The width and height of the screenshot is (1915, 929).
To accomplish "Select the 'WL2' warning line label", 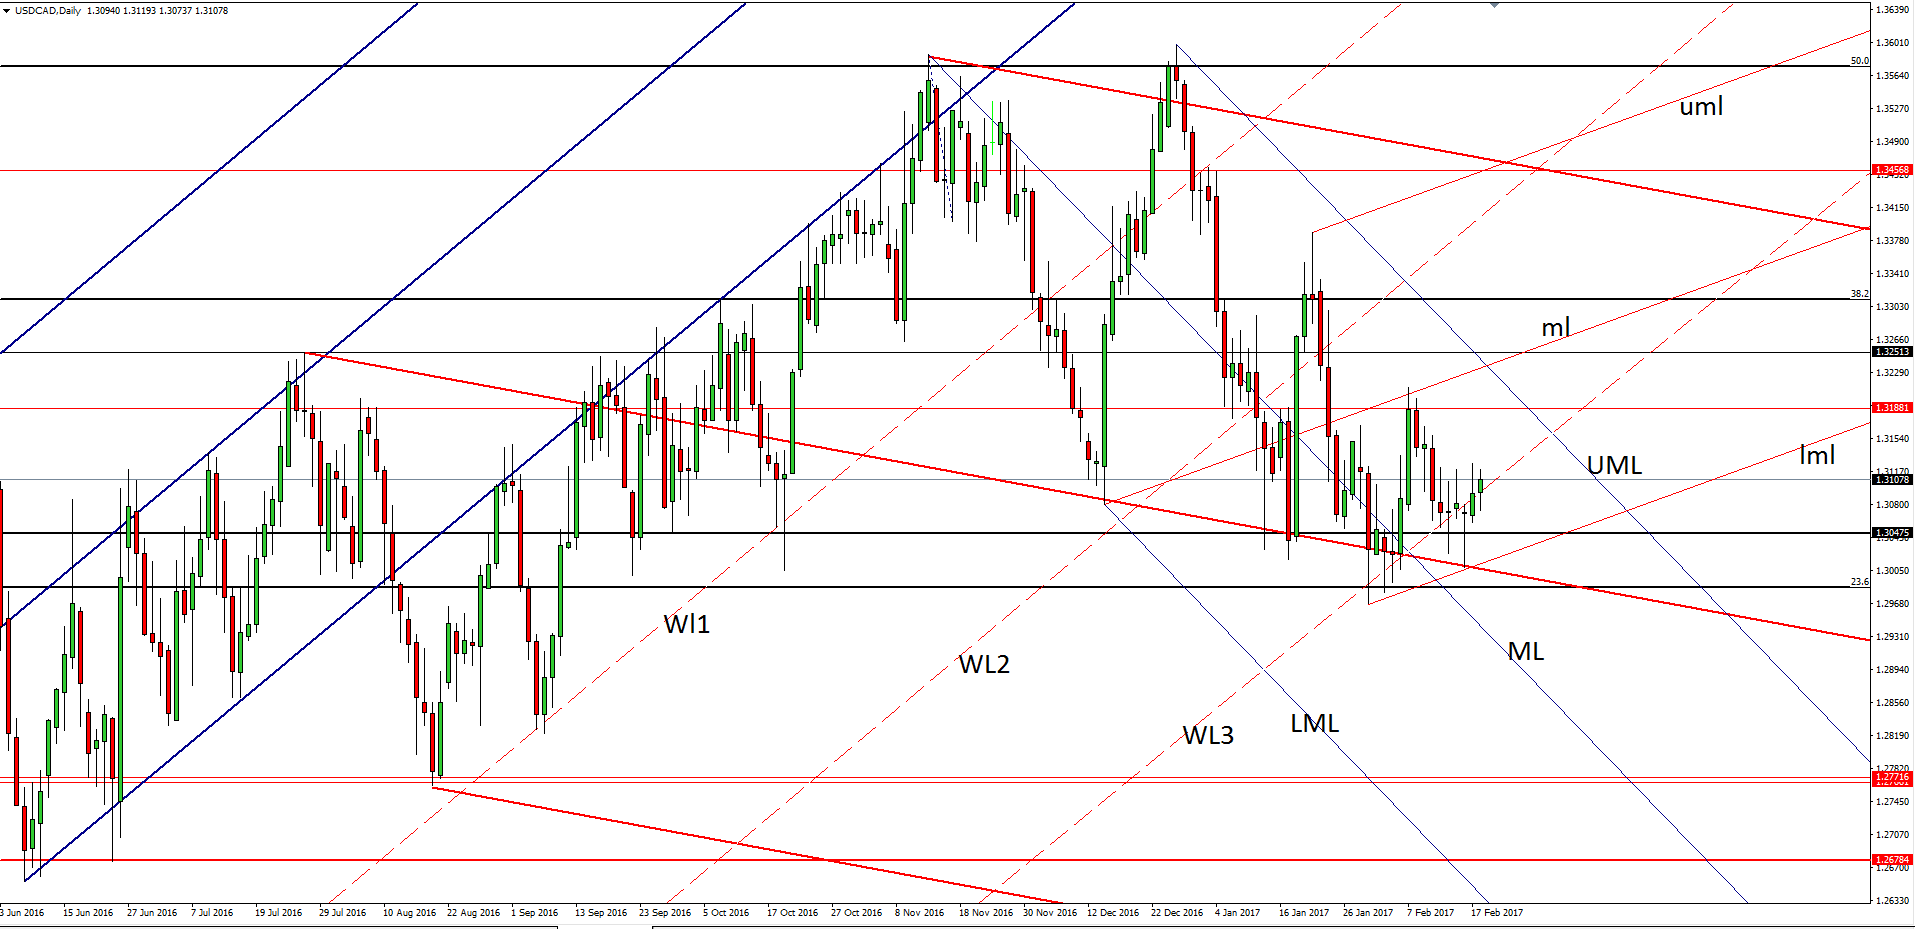I will pyautogui.click(x=984, y=664).
